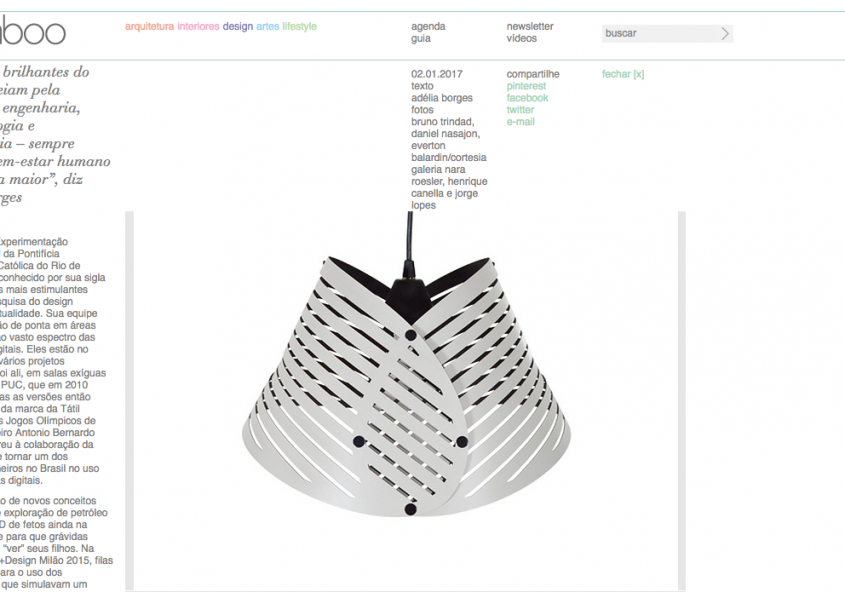Open the vídeos page
845x592 pixels.
(522, 38)
